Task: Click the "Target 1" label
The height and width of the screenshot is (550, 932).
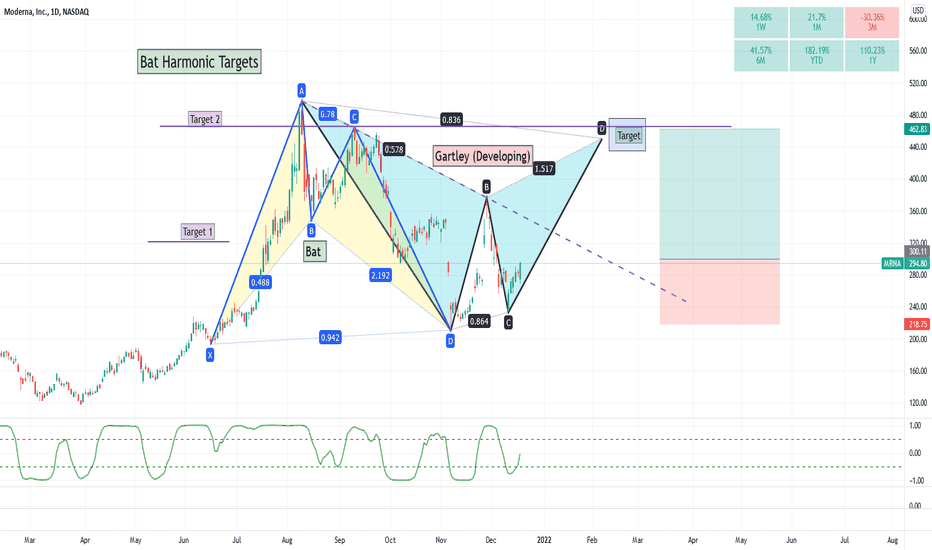Action: coord(198,231)
